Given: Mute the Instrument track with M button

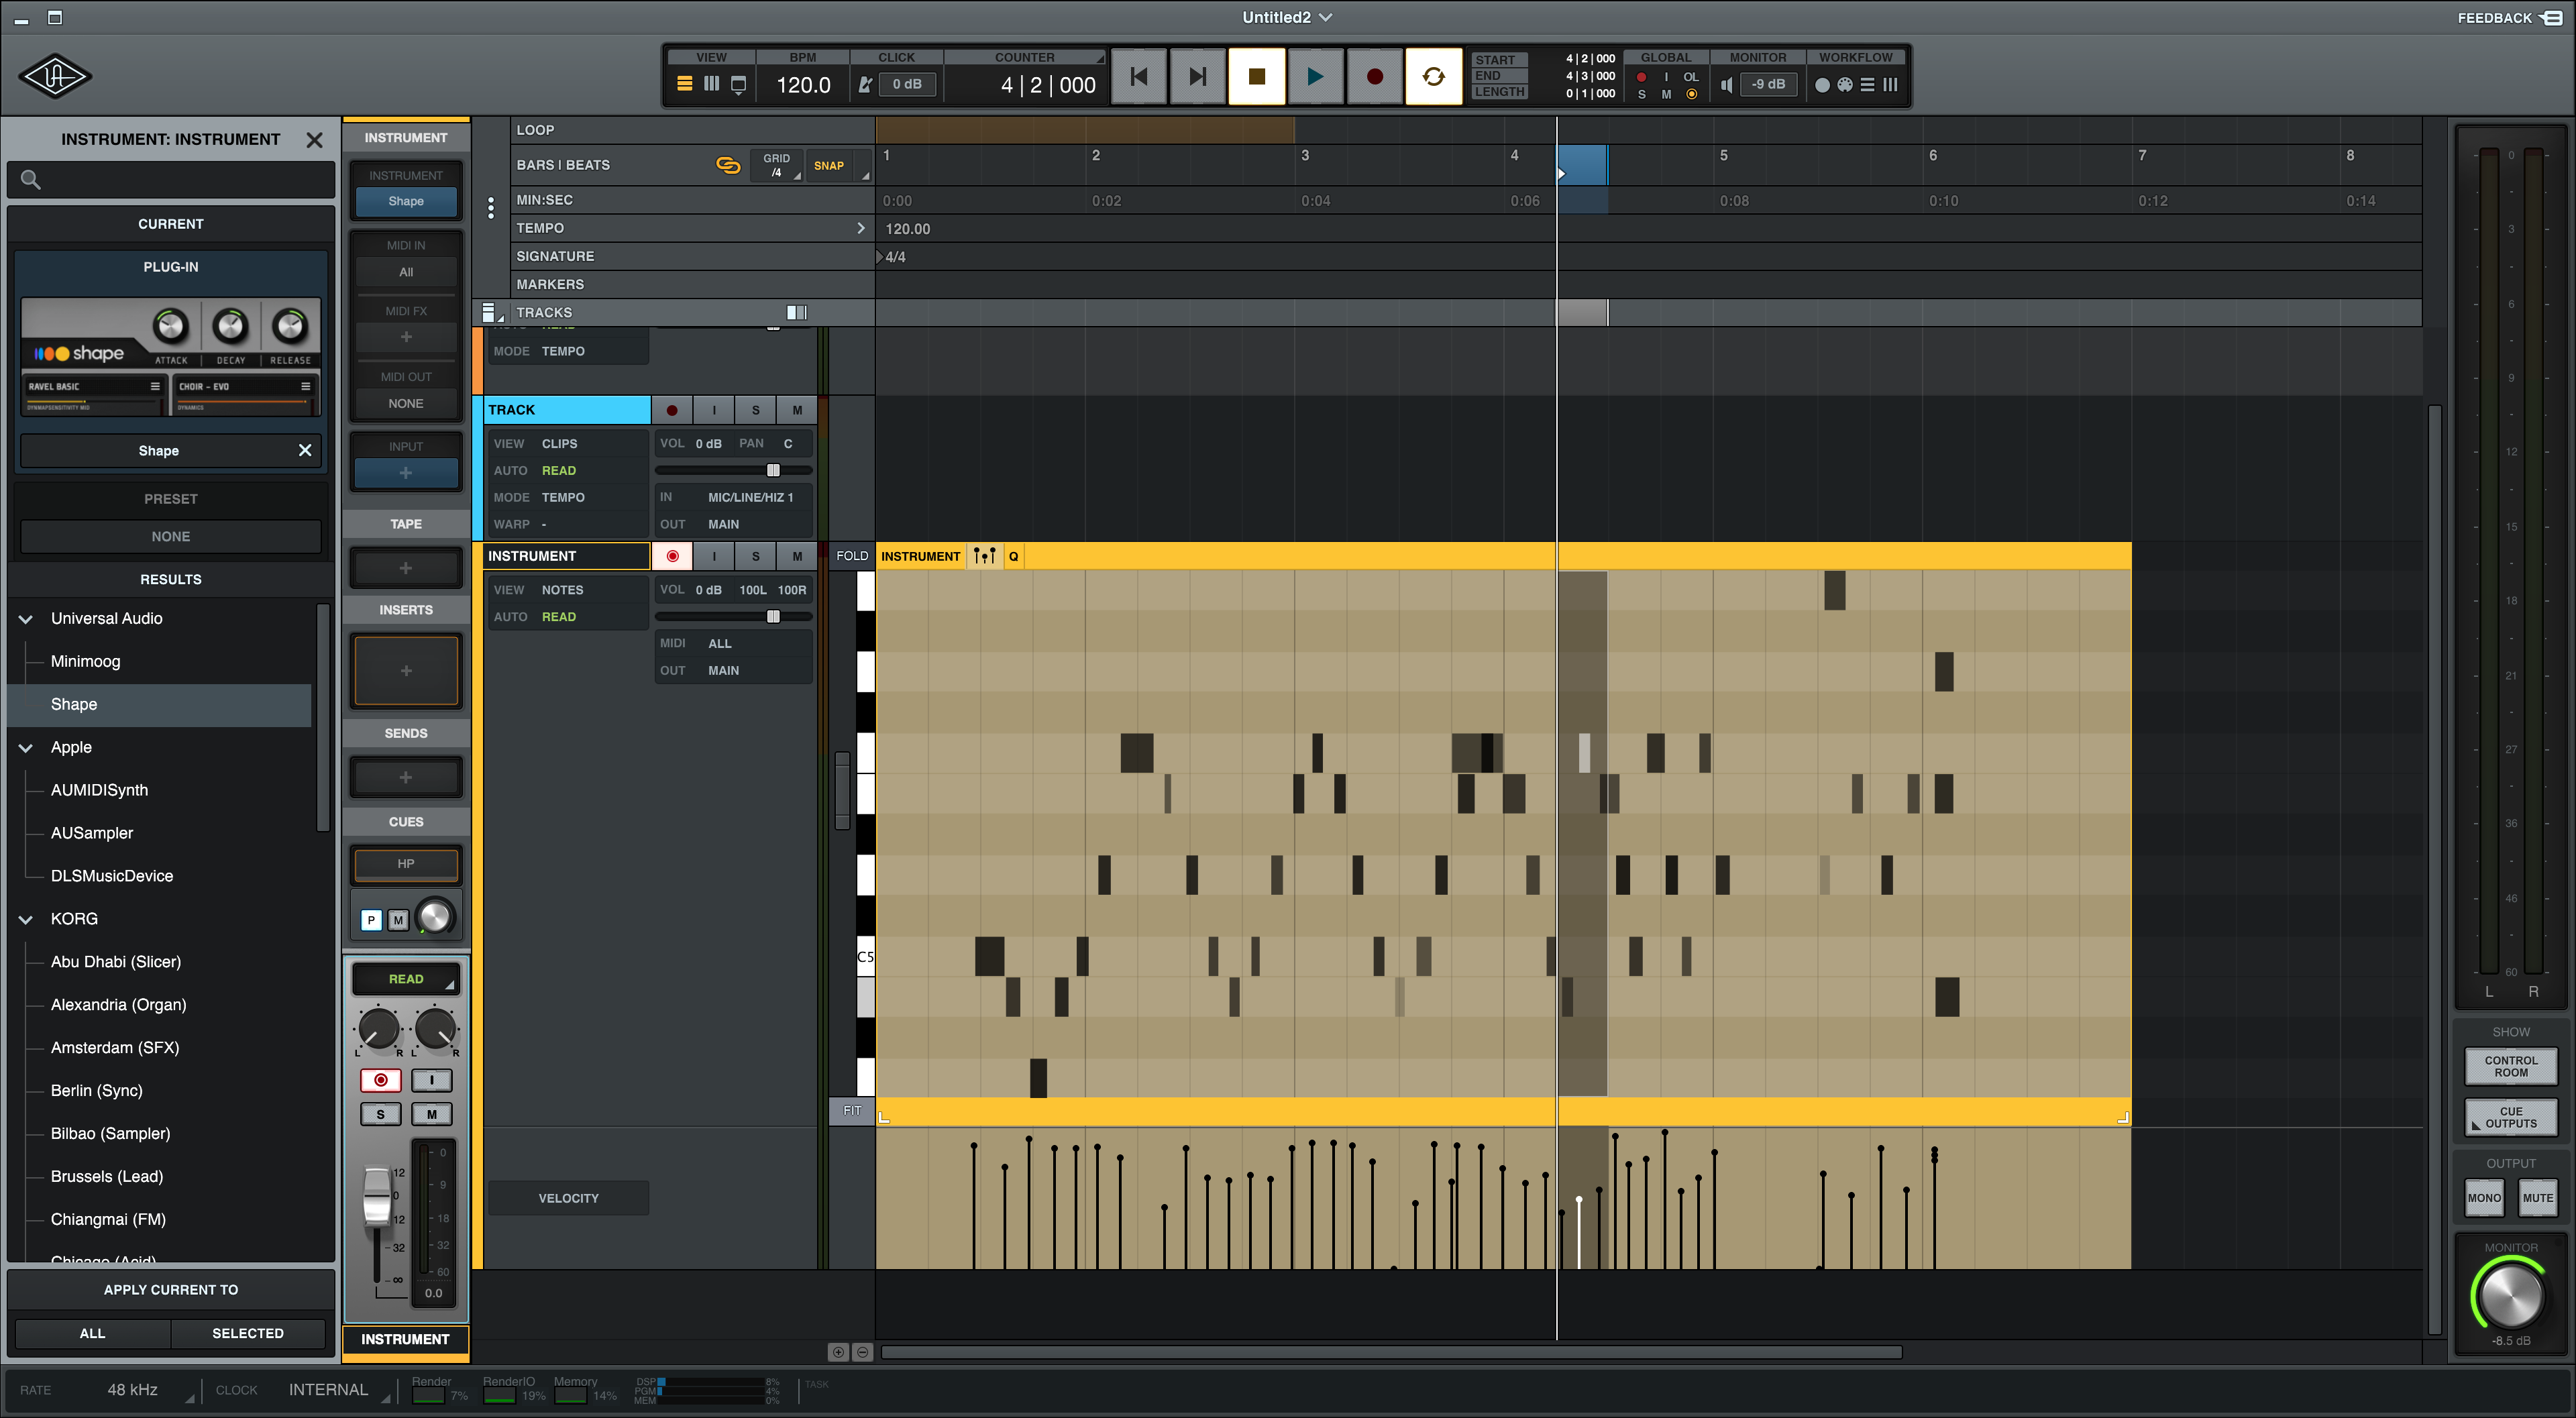Looking at the screenshot, I should pyautogui.click(x=796, y=556).
